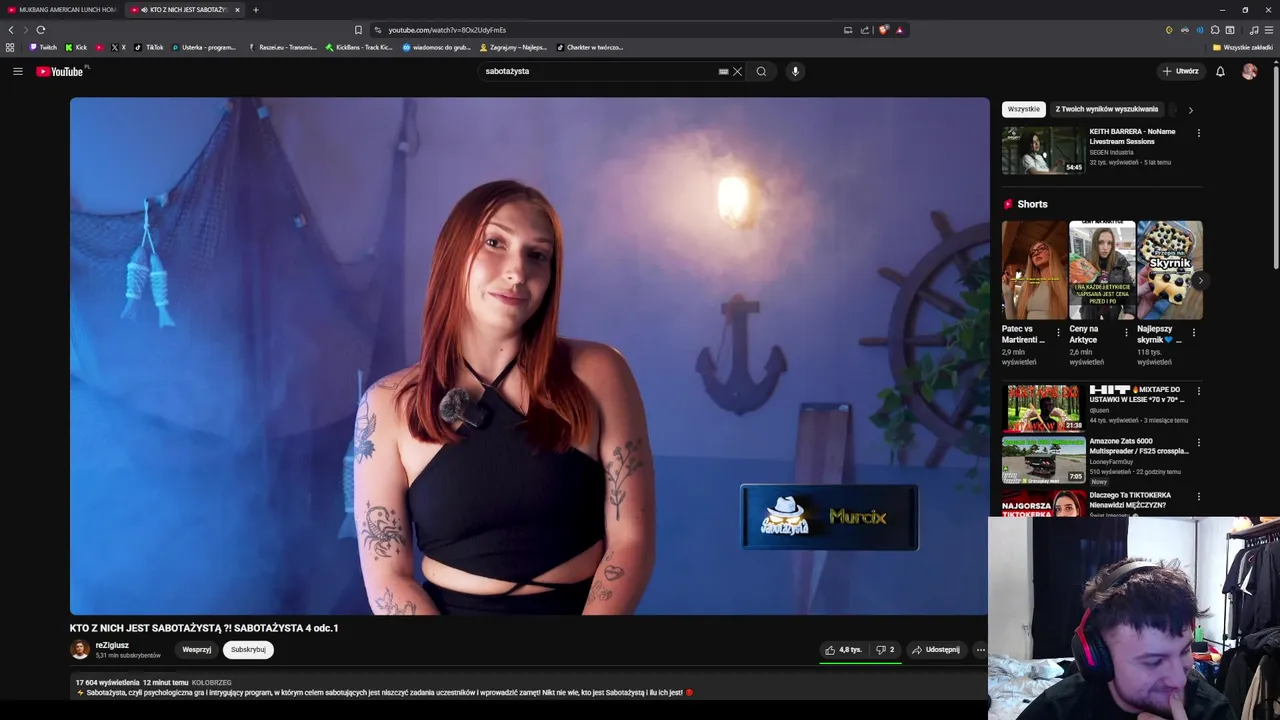Open the TikTok bookmark

[x=149, y=47]
